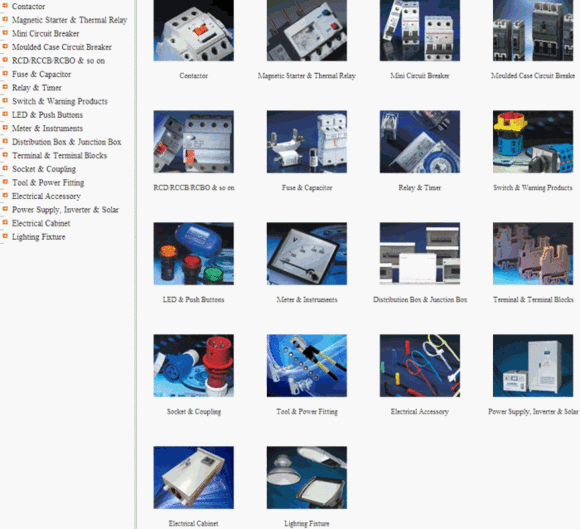Select Distribution Box & Junction Box in sidebar
Viewport: 580px width, 529px height.
tap(67, 142)
